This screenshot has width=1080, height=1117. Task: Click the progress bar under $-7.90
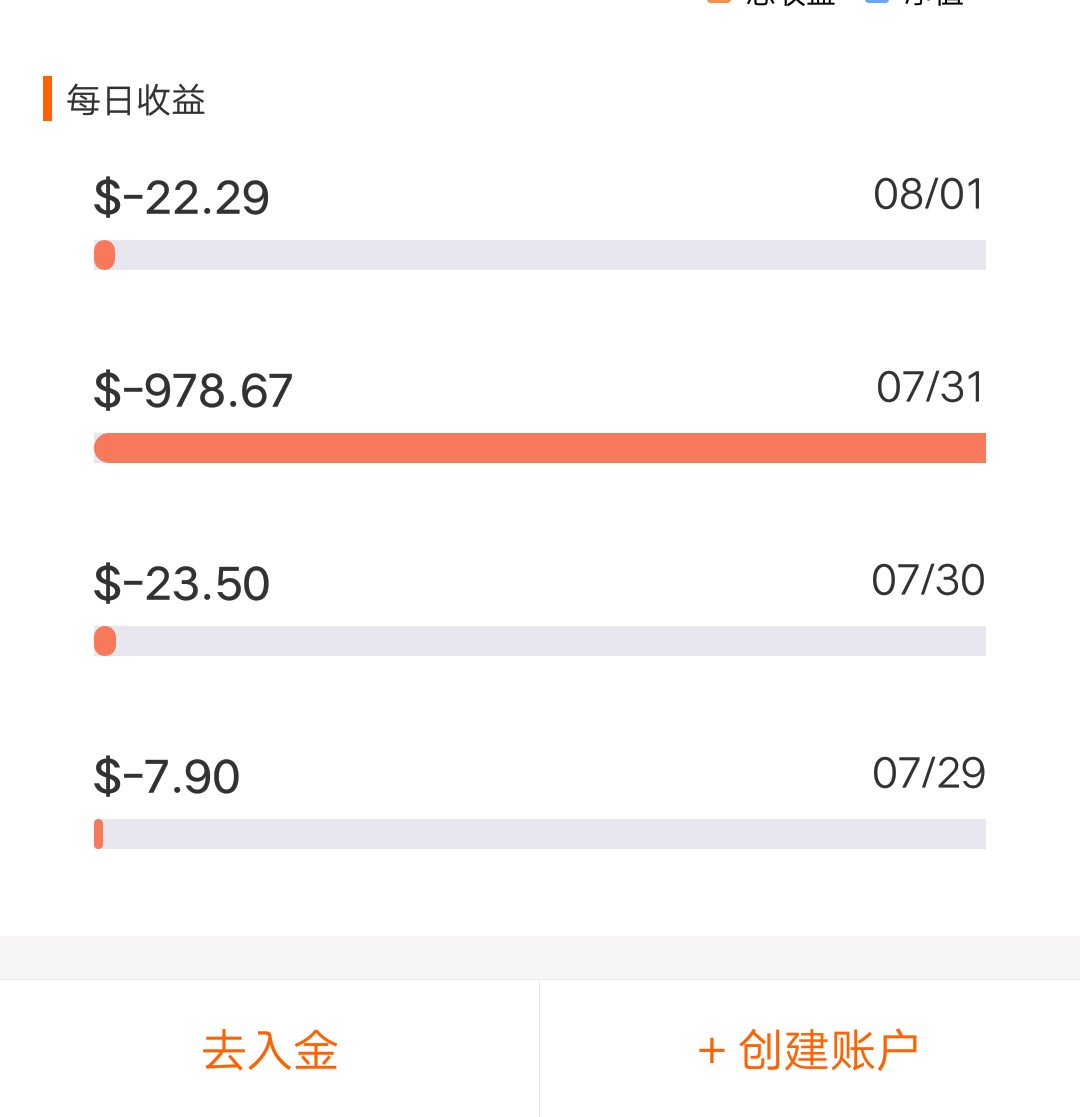click(540, 834)
